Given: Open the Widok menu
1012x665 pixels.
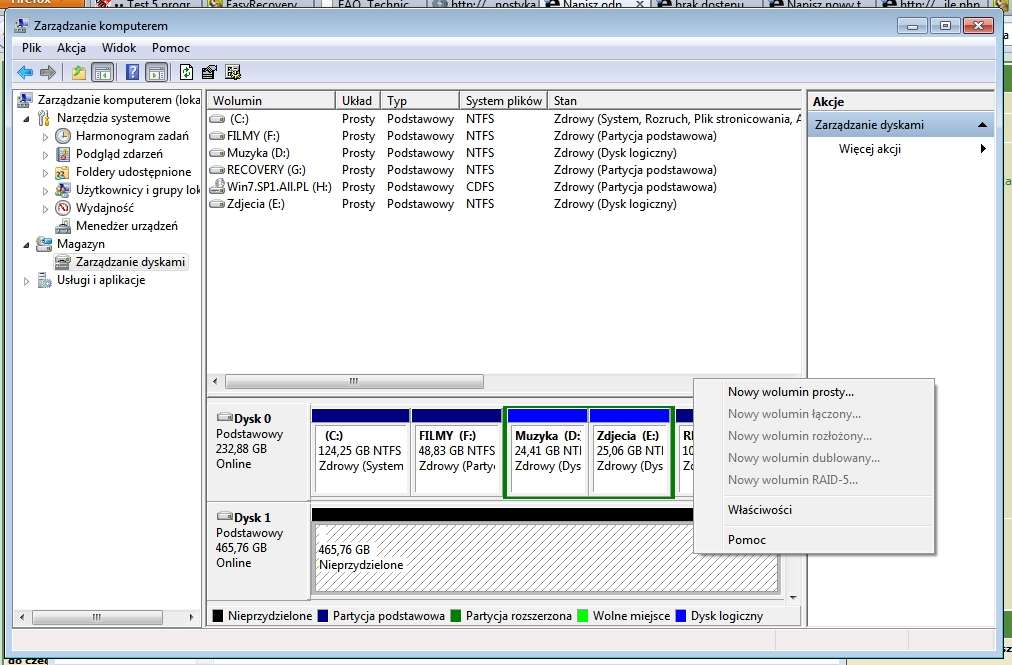Looking at the screenshot, I should click(x=119, y=48).
